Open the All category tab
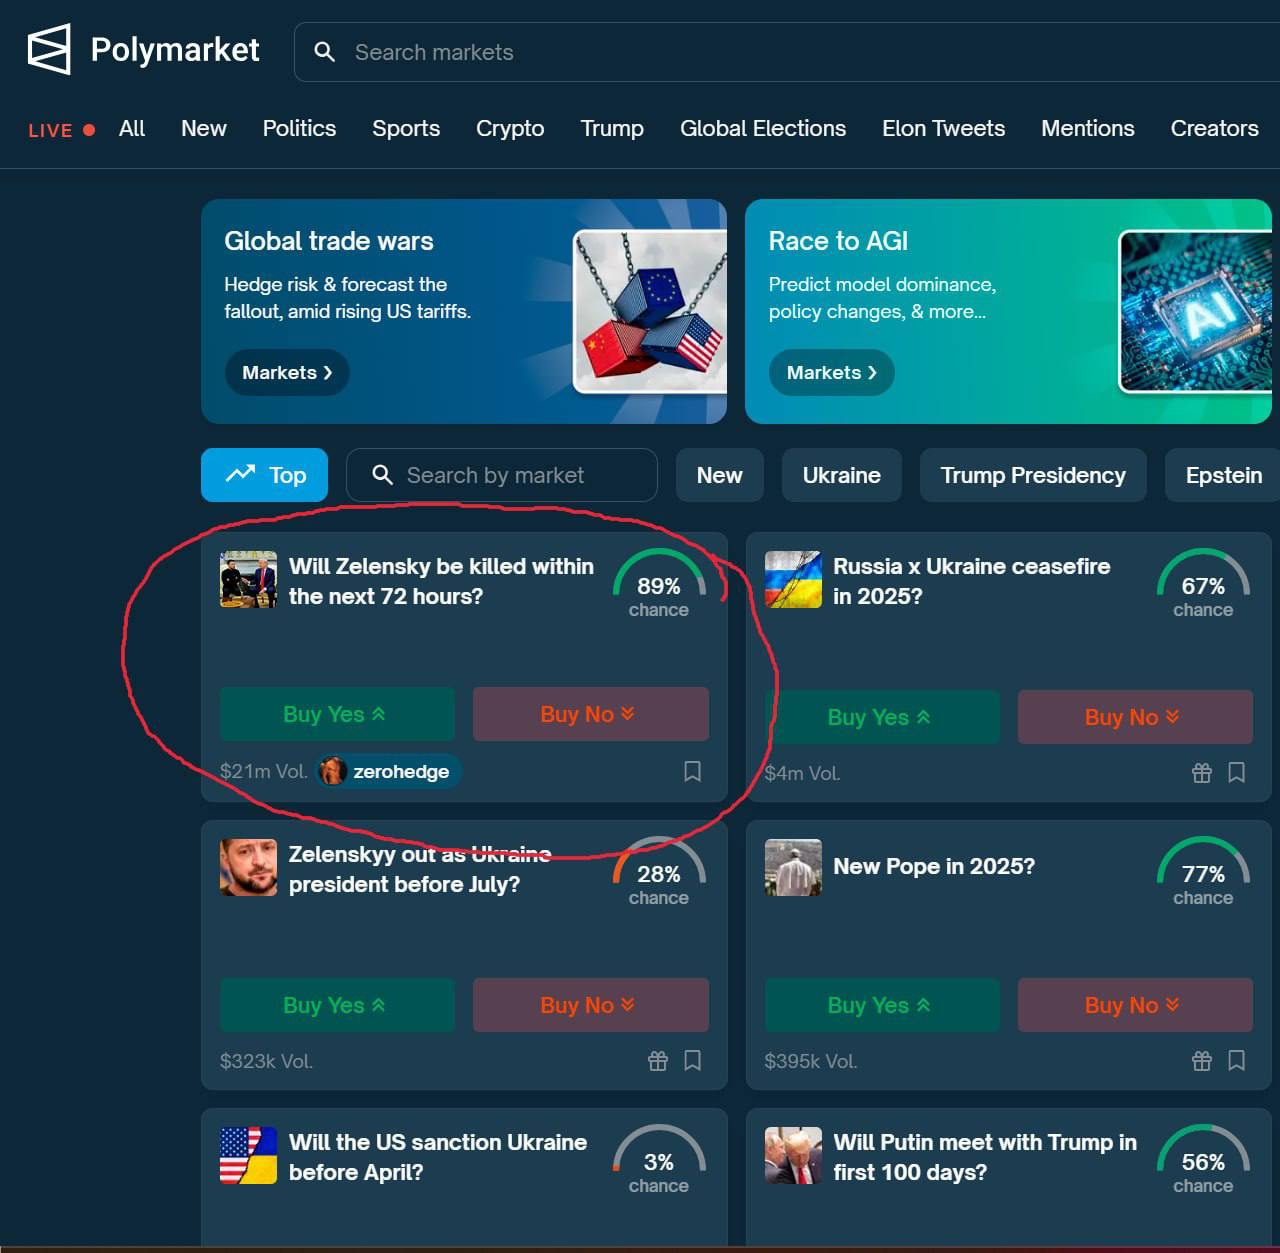The image size is (1280, 1253). (x=132, y=129)
